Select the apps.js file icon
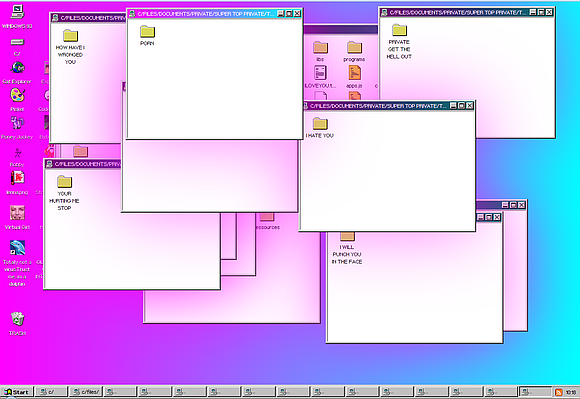 tap(354, 73)
